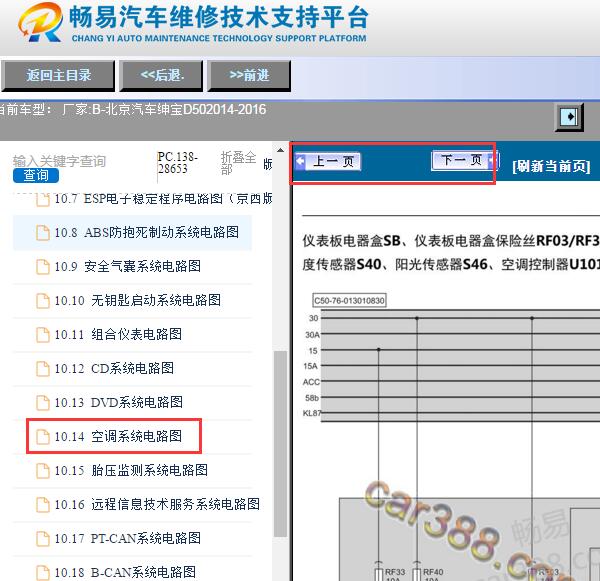Viewport: 600px width, 581px height.
Task: Open 10.13 DVD系统电路图
Action: 118,402
